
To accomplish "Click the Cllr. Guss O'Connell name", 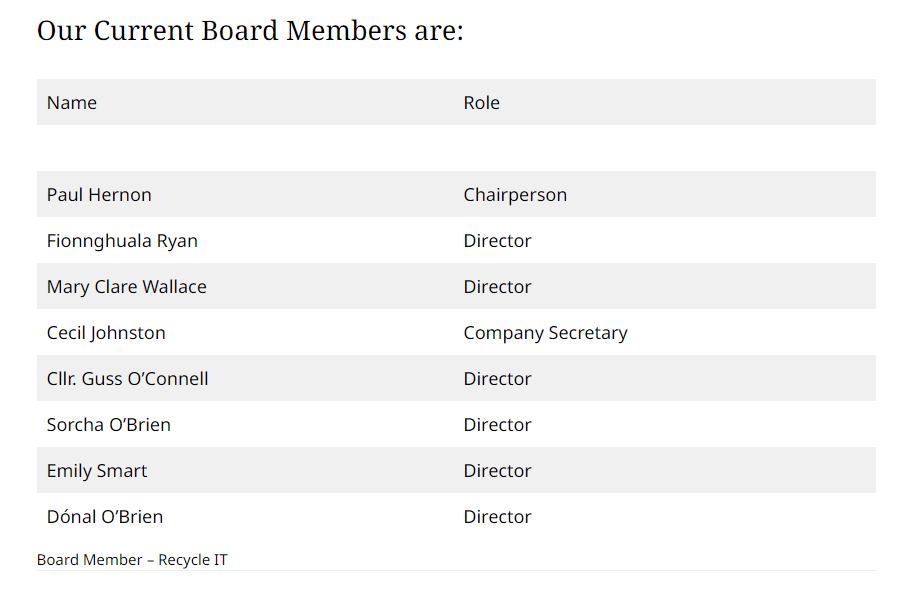I will tap(128, 379).
